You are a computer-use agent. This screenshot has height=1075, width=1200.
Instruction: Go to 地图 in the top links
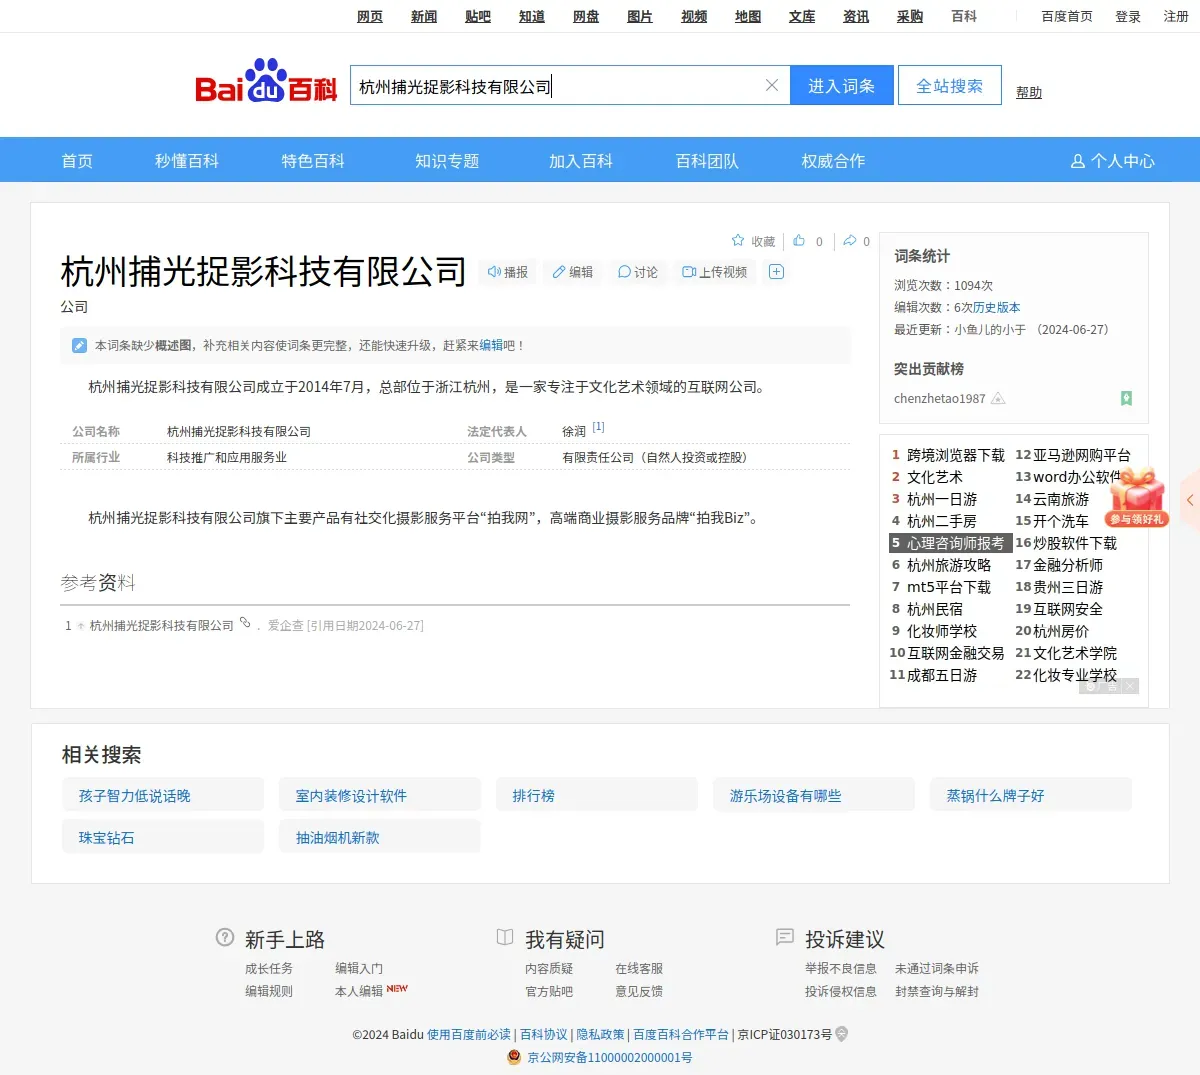coord(748,16)
